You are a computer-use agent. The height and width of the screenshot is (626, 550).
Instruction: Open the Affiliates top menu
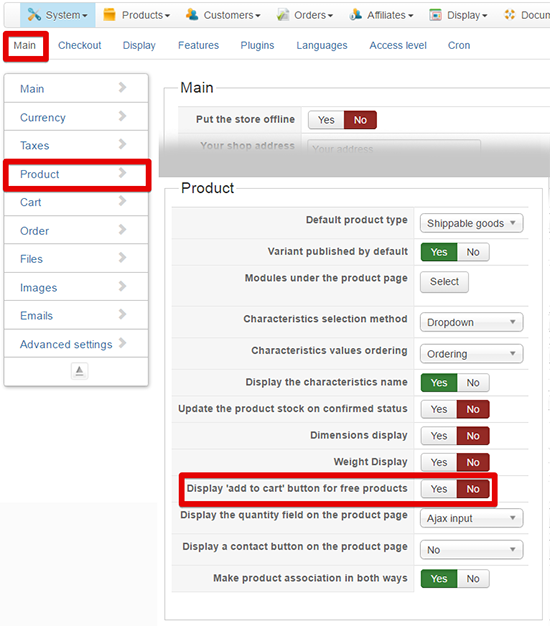pyautogui.click(x=381, y=15)
